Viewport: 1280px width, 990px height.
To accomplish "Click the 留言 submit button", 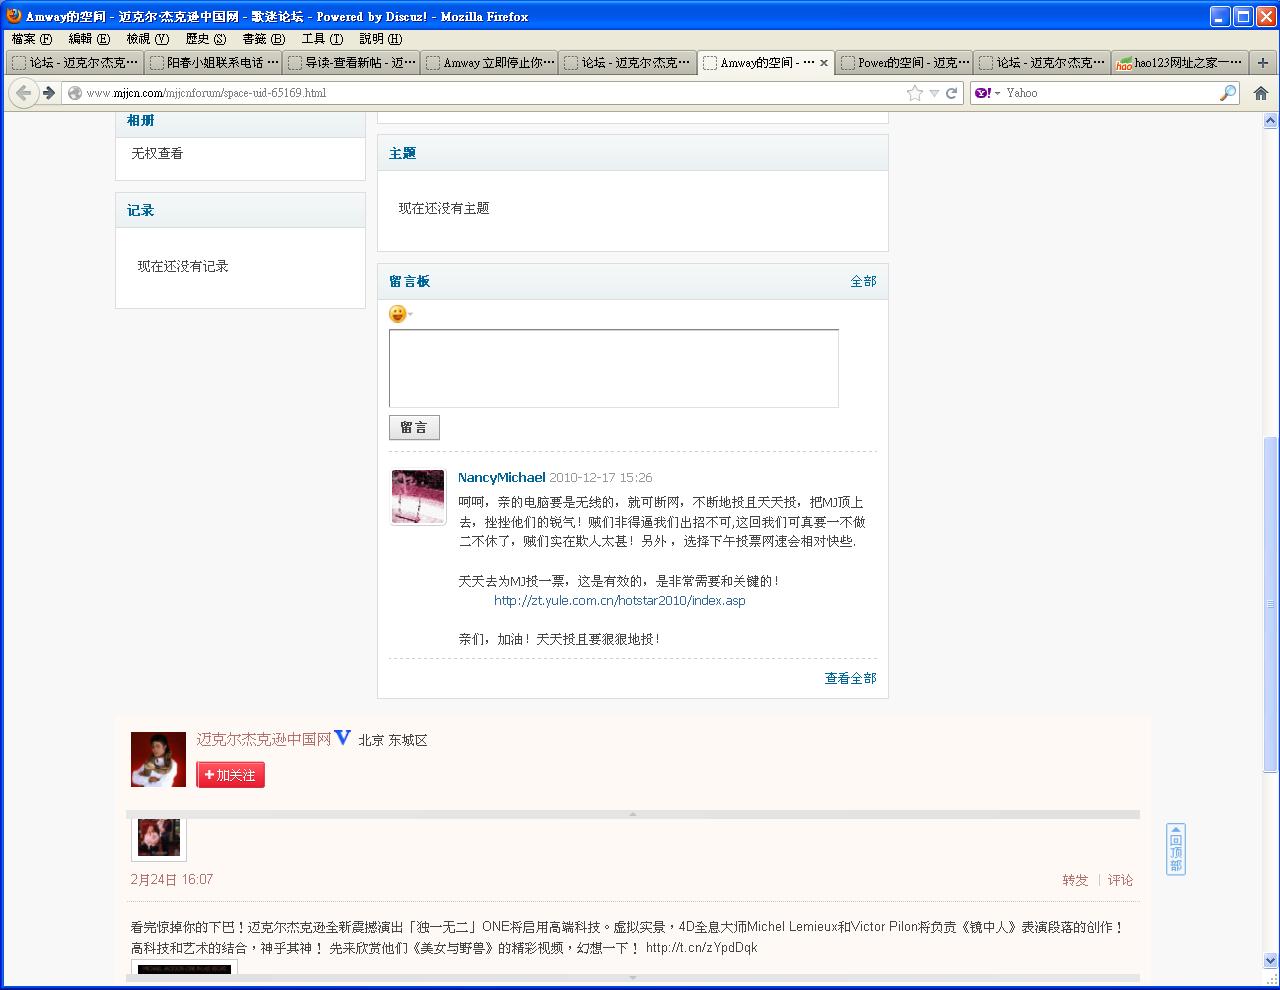I will [414, 428].
